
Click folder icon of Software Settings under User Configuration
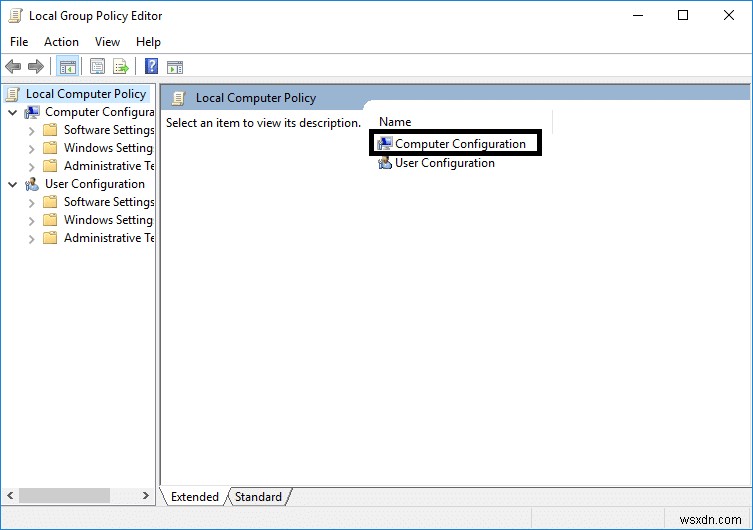[50, 202]
